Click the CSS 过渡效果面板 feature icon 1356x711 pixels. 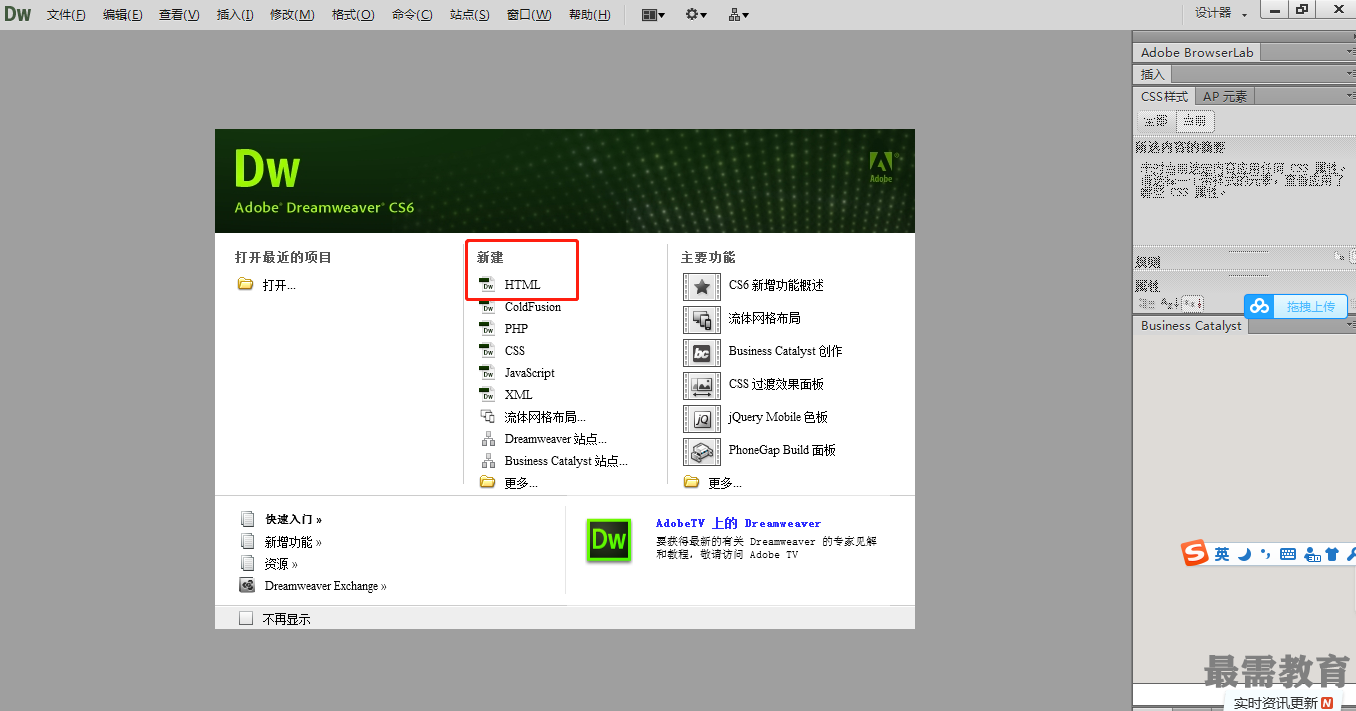(702, 386)
